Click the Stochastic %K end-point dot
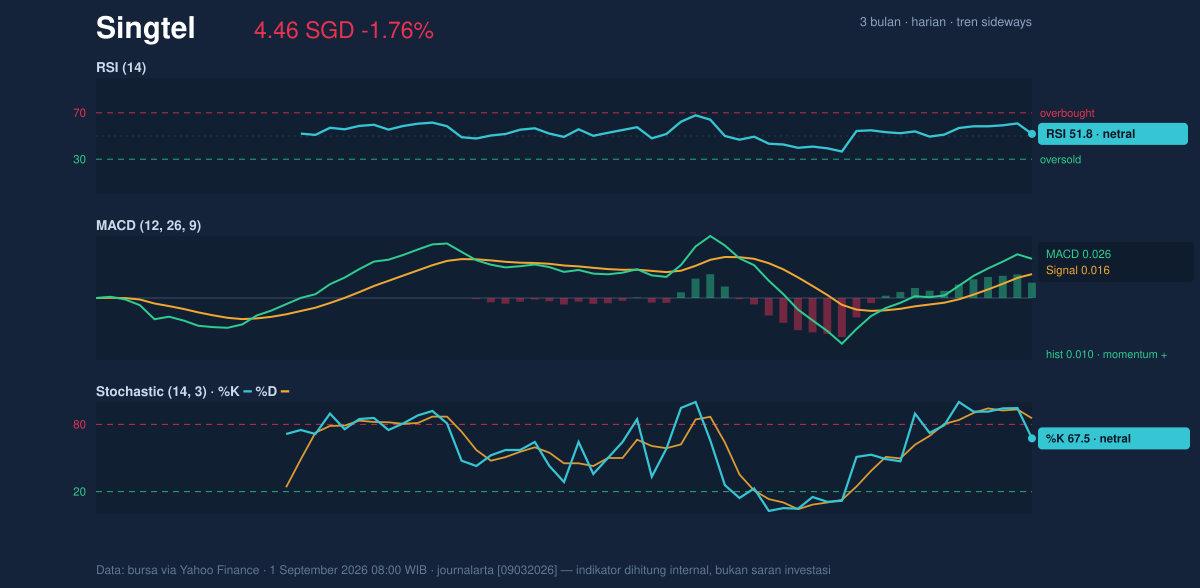 pyautogui.click(x=1032, y=438)
